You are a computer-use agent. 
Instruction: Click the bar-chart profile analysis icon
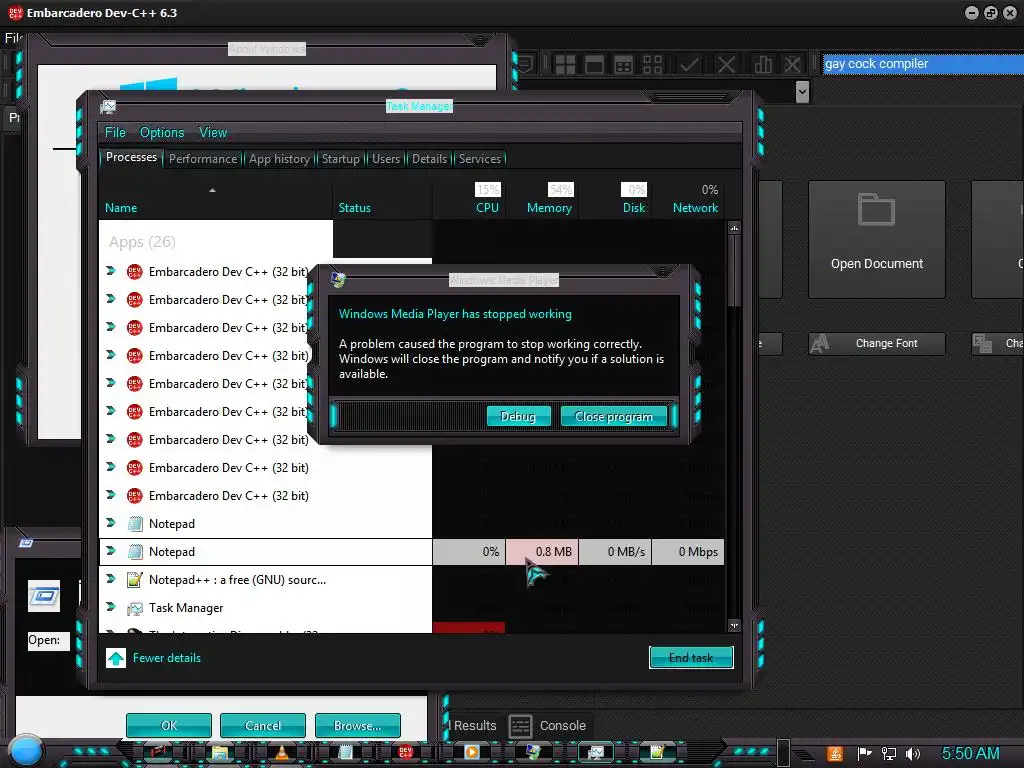(763, 64)
